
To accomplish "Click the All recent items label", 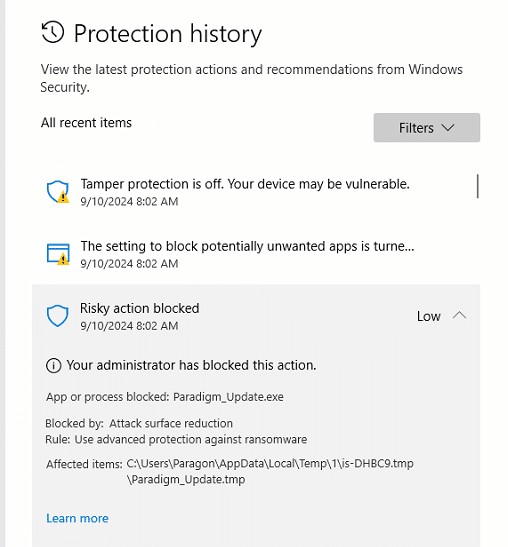I will click(86, 123).
